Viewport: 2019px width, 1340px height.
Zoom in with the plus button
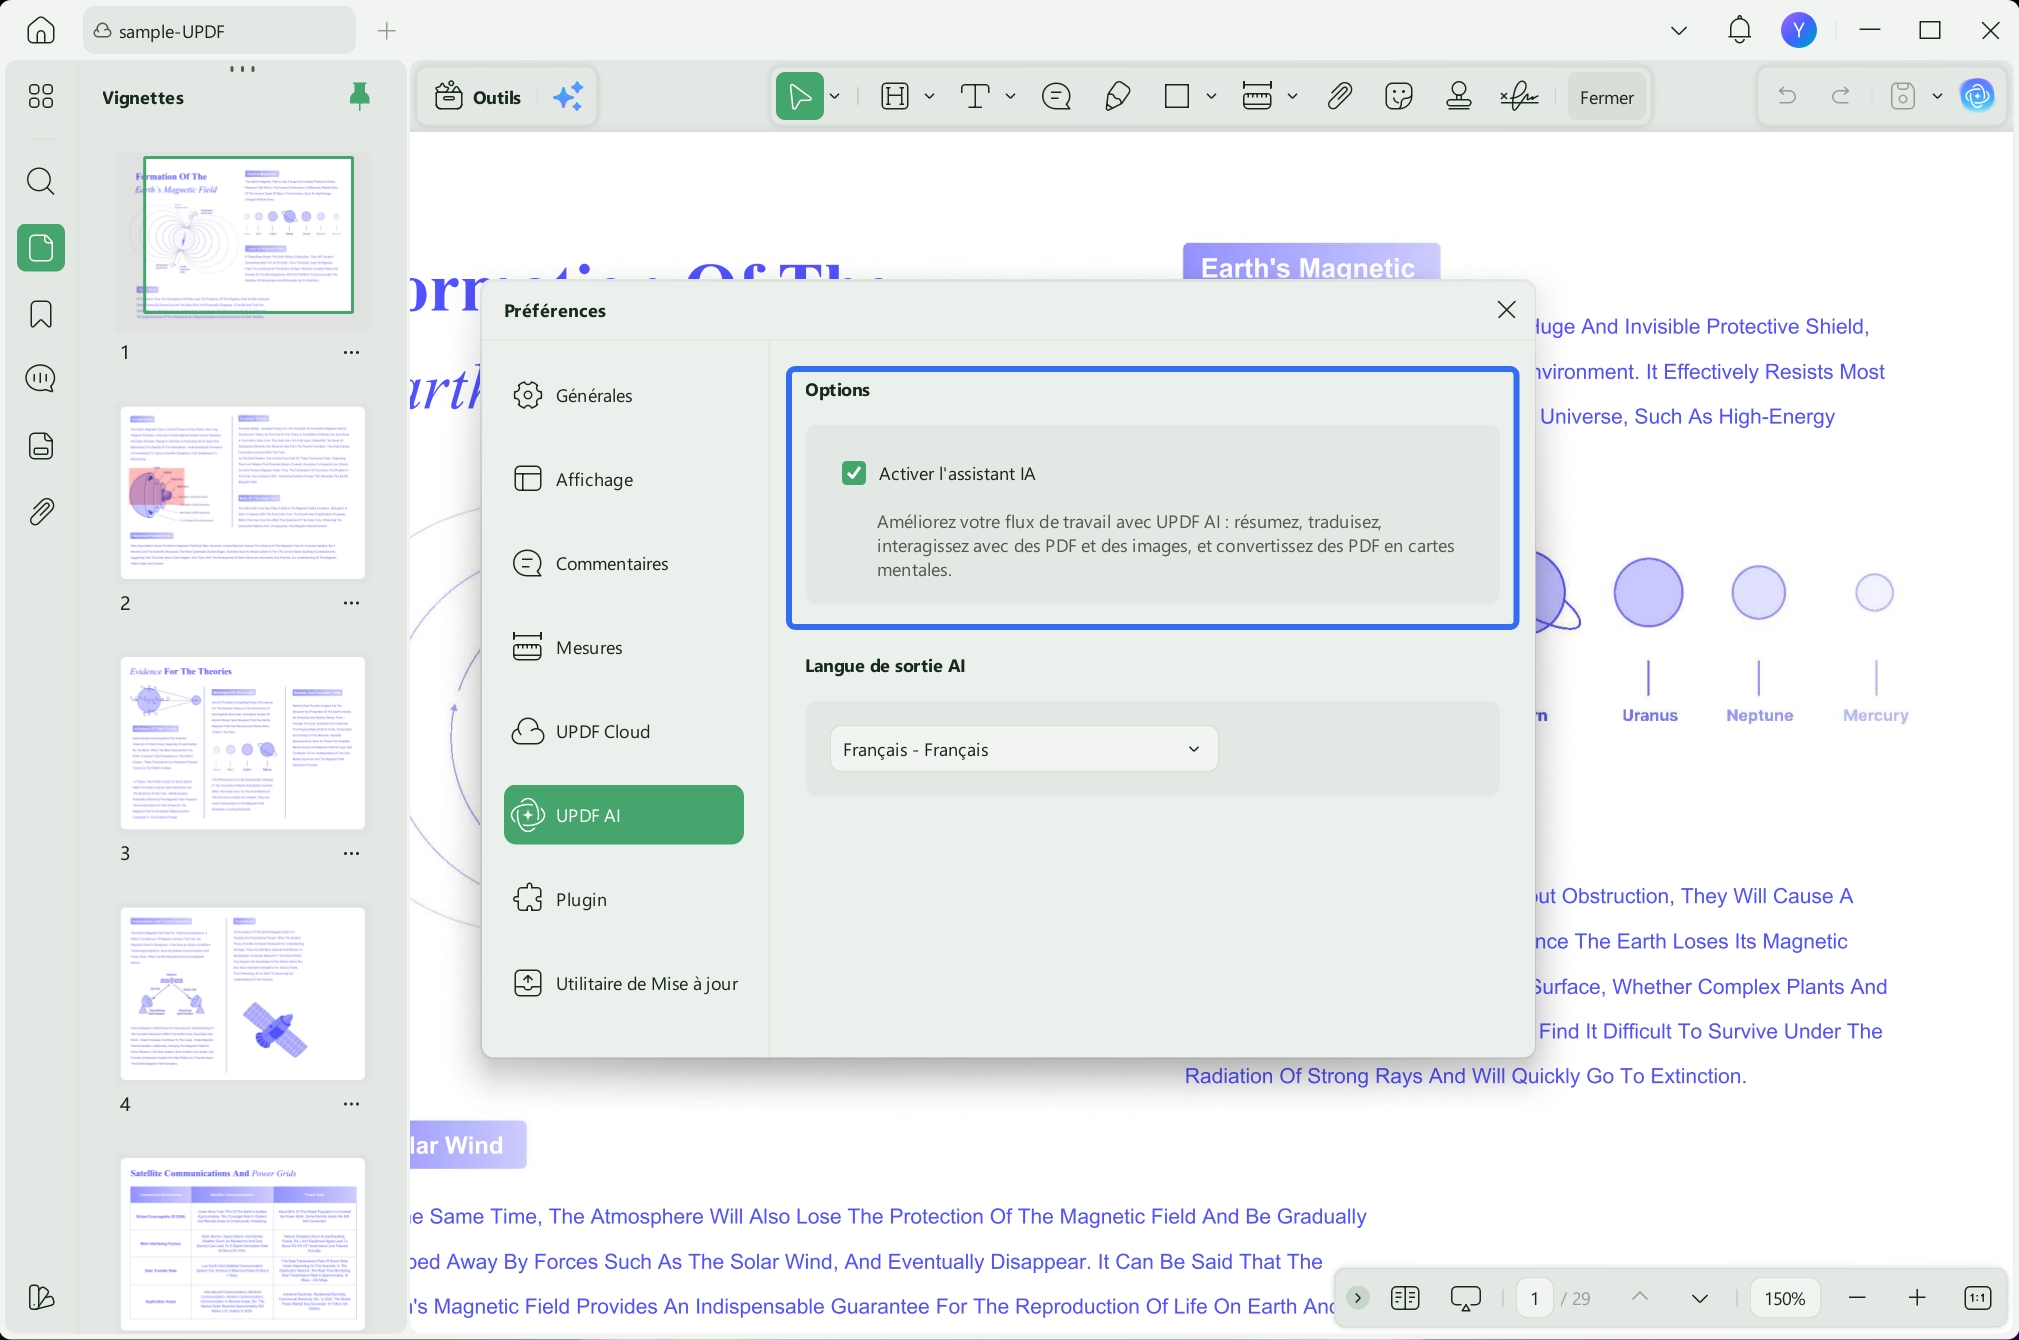tap(1917, 1298)
